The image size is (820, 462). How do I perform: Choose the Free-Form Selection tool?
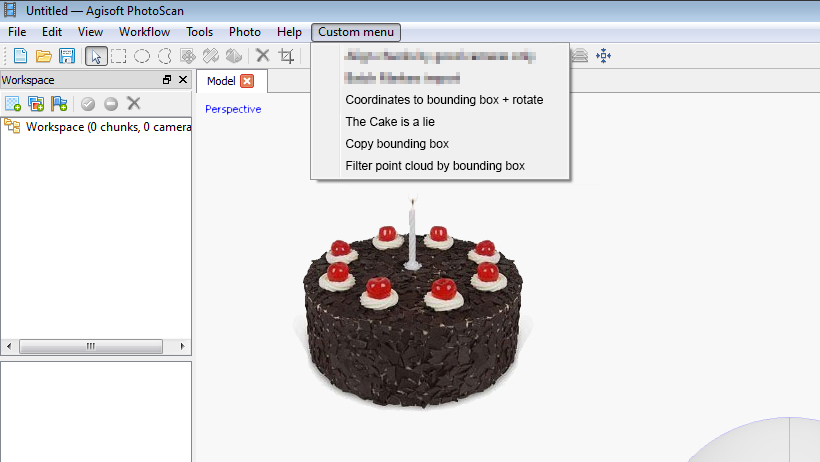pyautogui.click(x=165, y=55)
